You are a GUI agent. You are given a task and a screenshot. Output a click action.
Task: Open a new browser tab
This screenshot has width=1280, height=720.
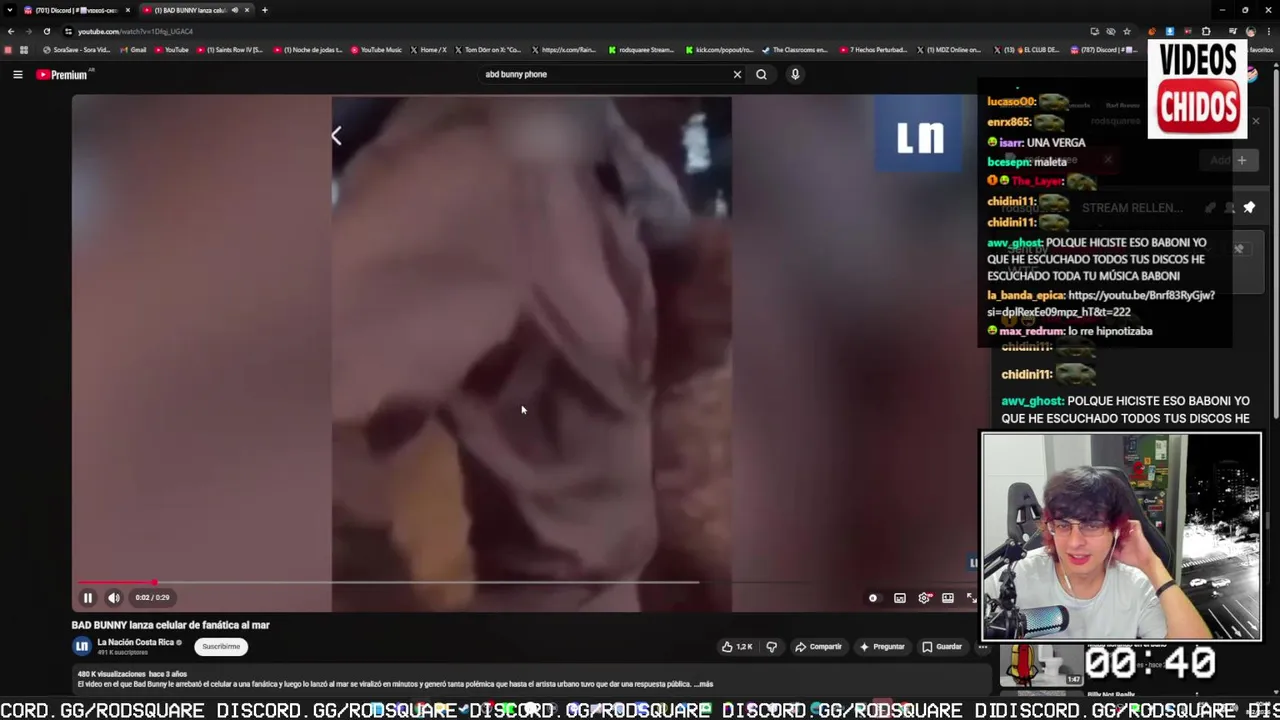tap(264, 10)
